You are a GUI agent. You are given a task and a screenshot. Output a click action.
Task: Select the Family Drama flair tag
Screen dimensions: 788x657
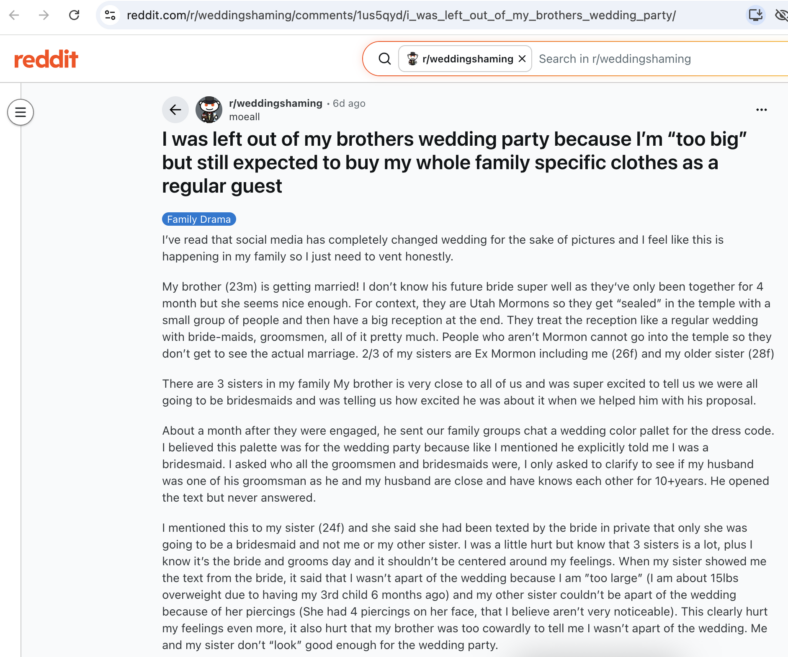(199, 219)
